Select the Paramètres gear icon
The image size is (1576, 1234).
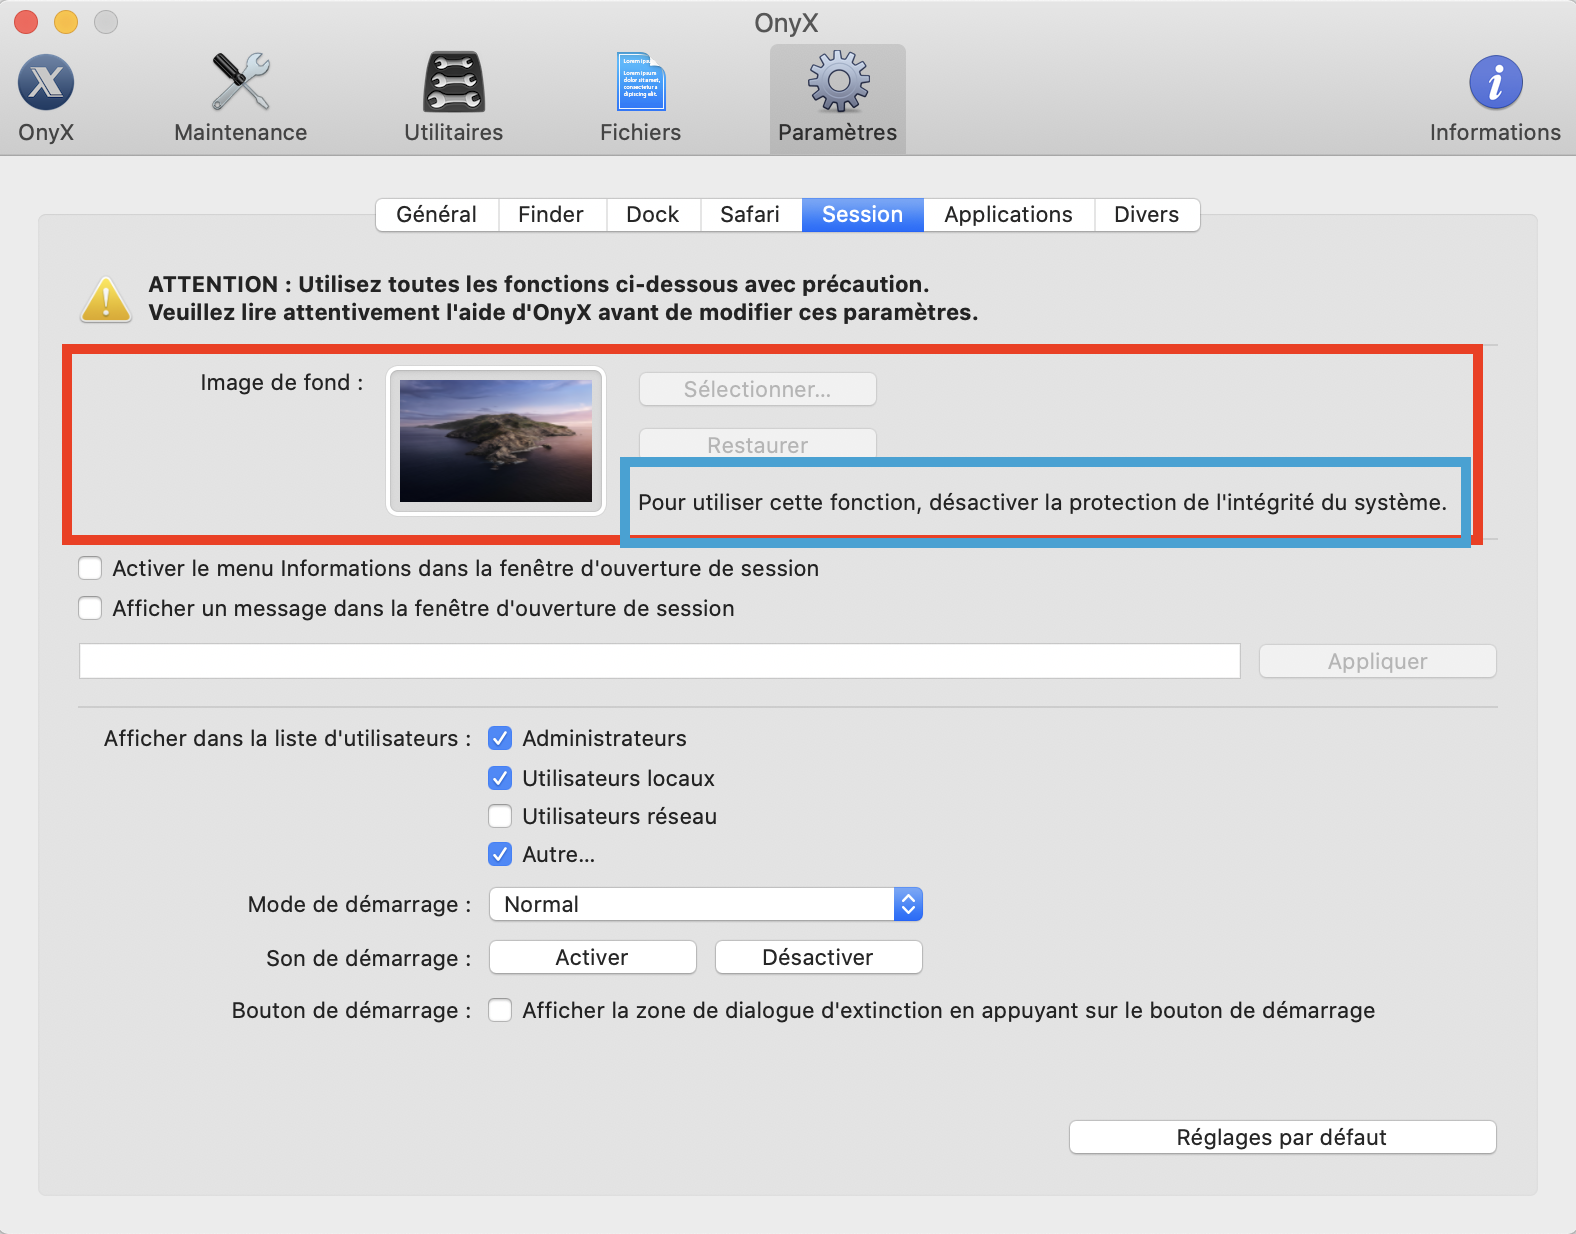pos(838,82)
